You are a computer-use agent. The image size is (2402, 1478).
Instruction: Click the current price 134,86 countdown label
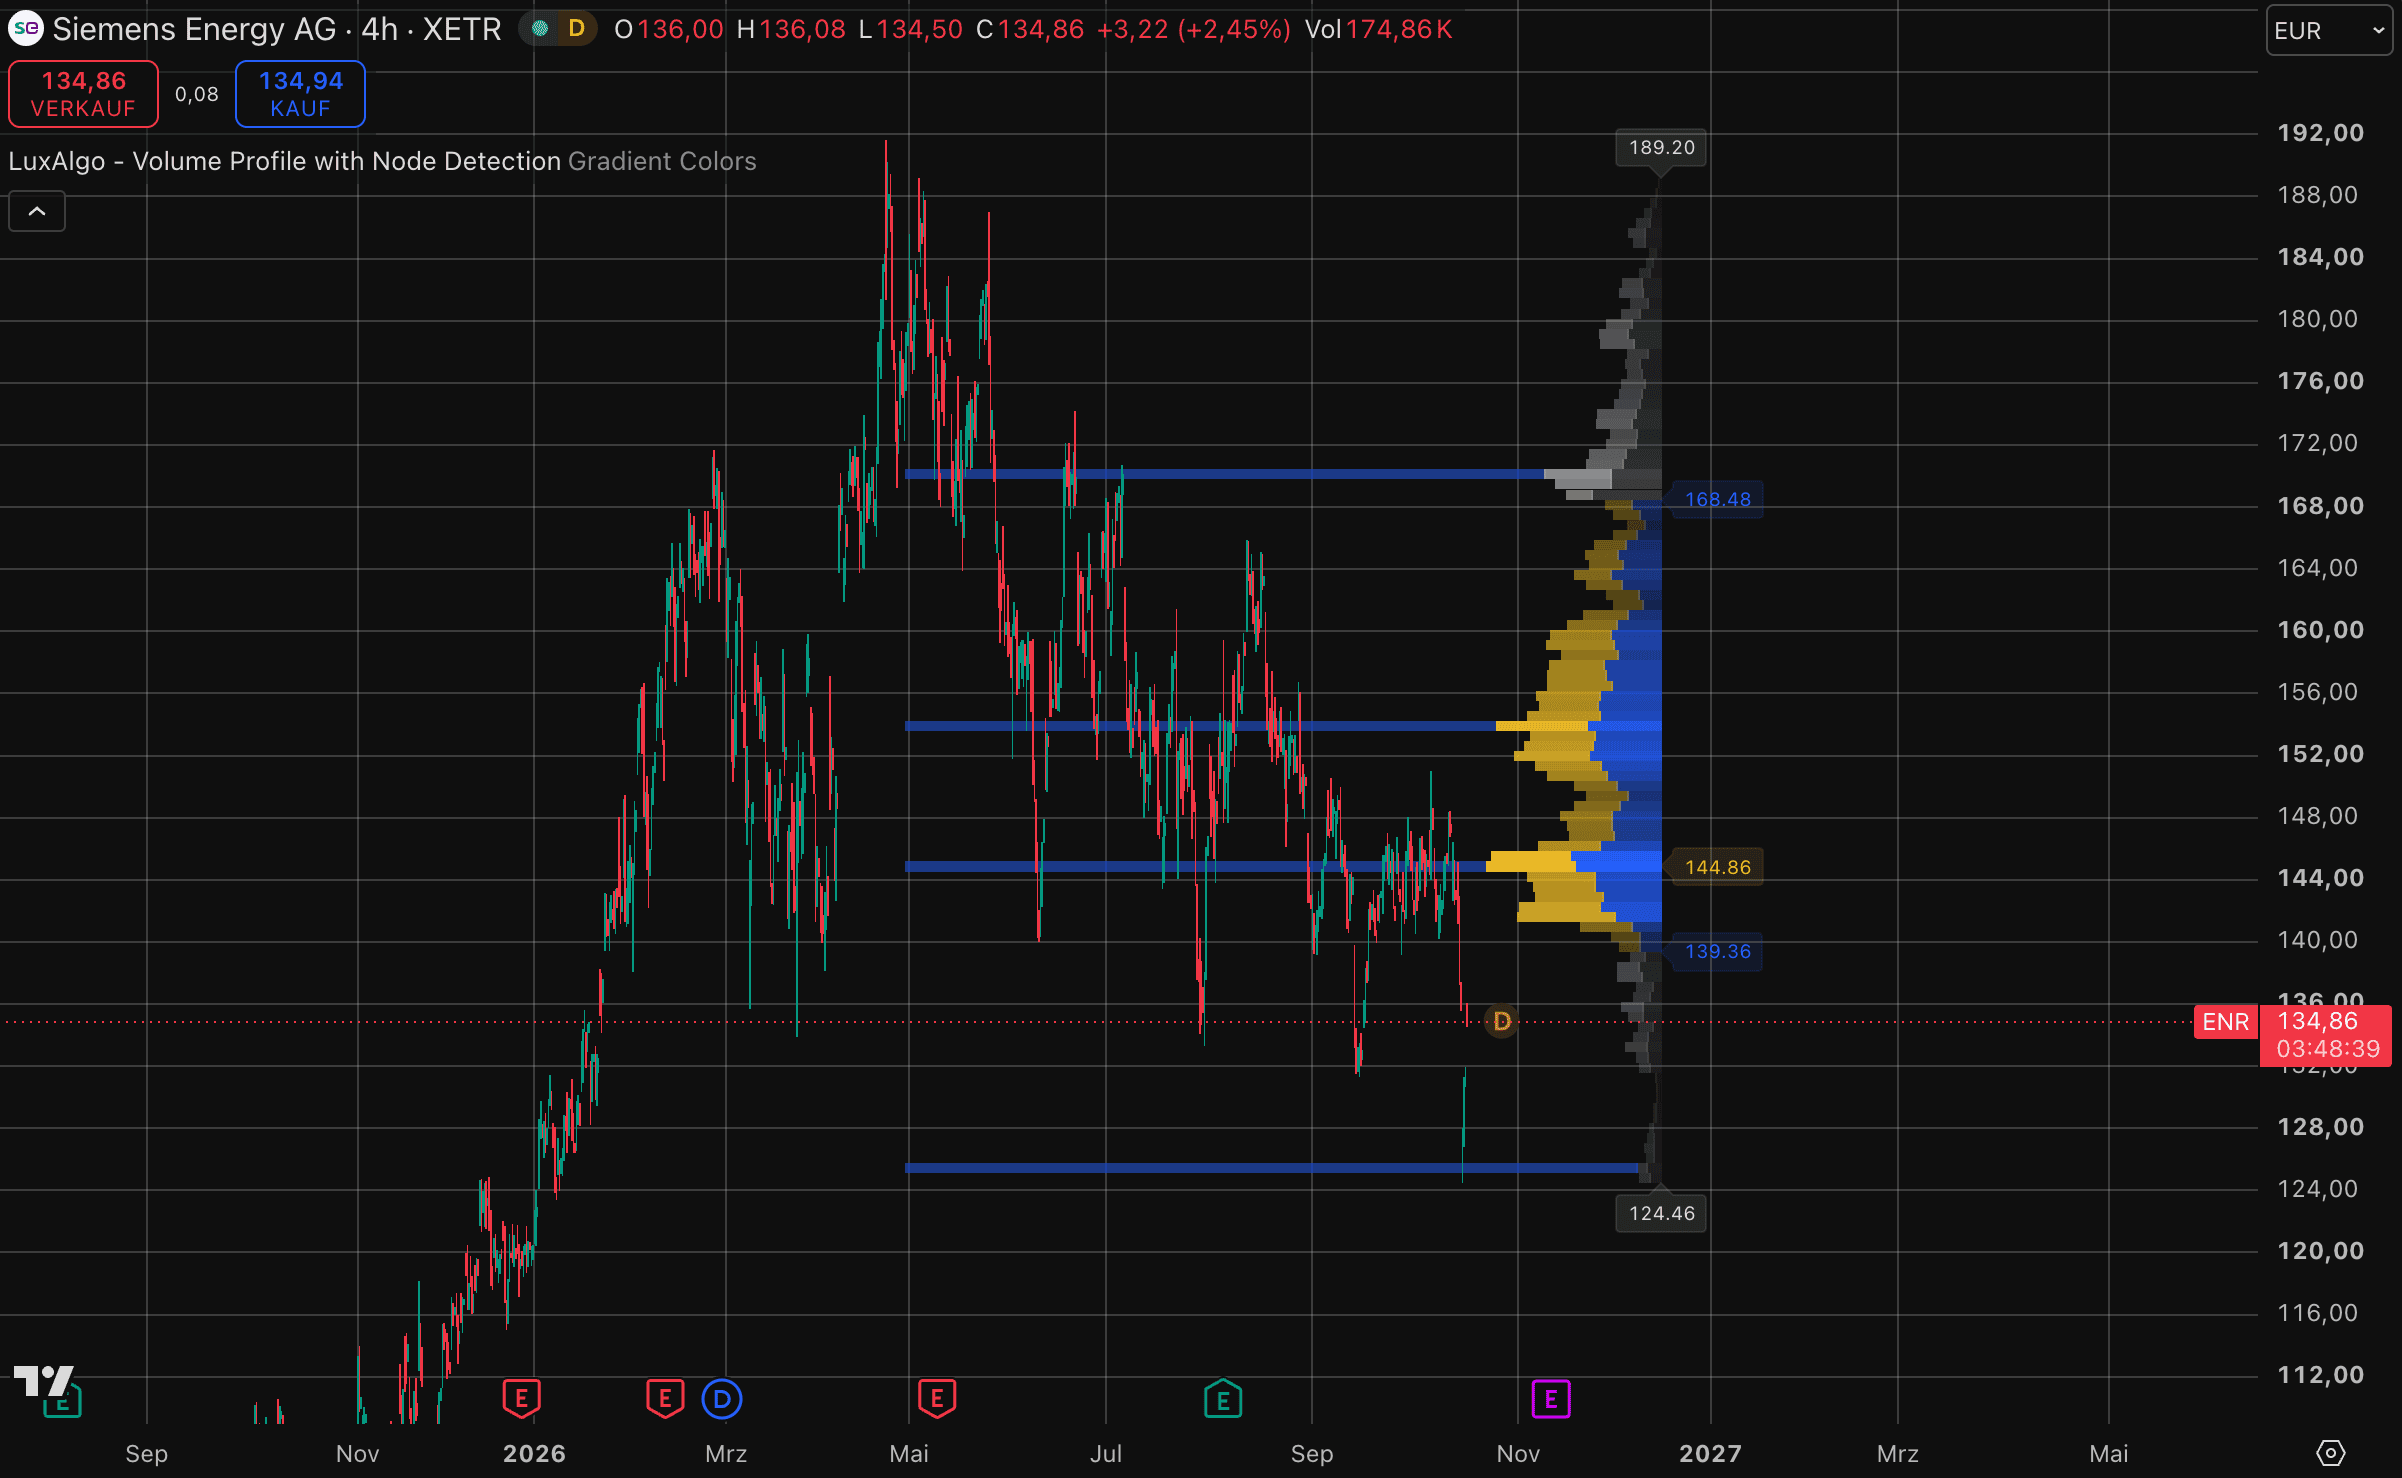pos(2325,1035)
